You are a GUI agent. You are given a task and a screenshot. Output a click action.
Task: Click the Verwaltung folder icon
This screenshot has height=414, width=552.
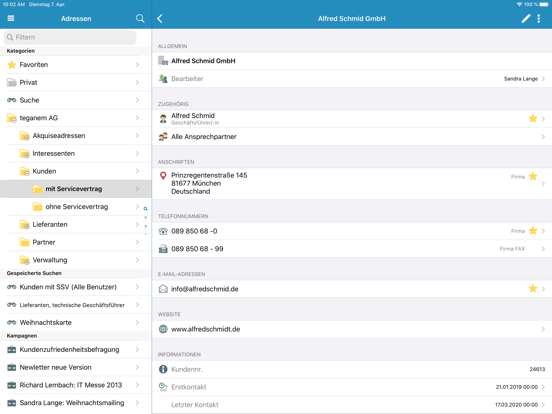(x=25, y=260)
